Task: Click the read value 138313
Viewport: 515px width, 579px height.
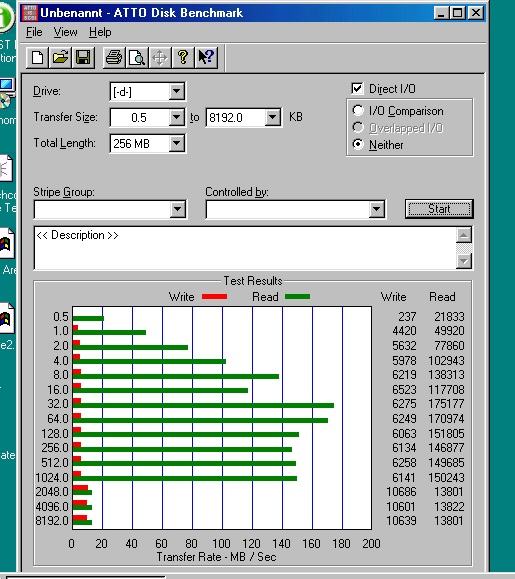Action: coord(446,375)
